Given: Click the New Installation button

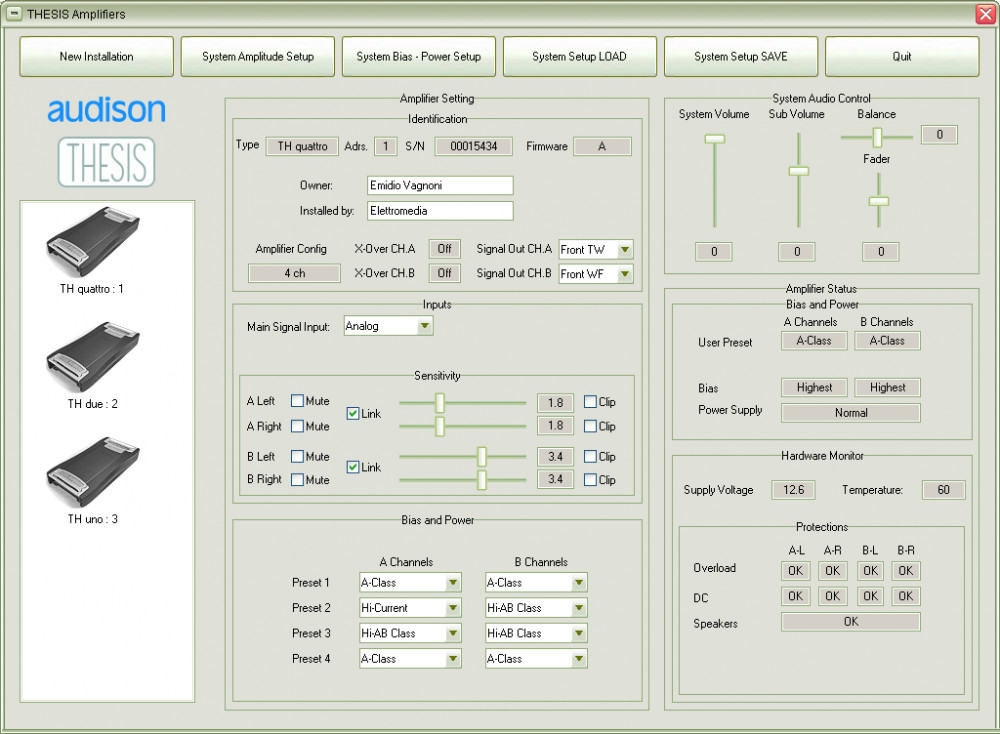Looking at the screenshot, I should [96, 57].
